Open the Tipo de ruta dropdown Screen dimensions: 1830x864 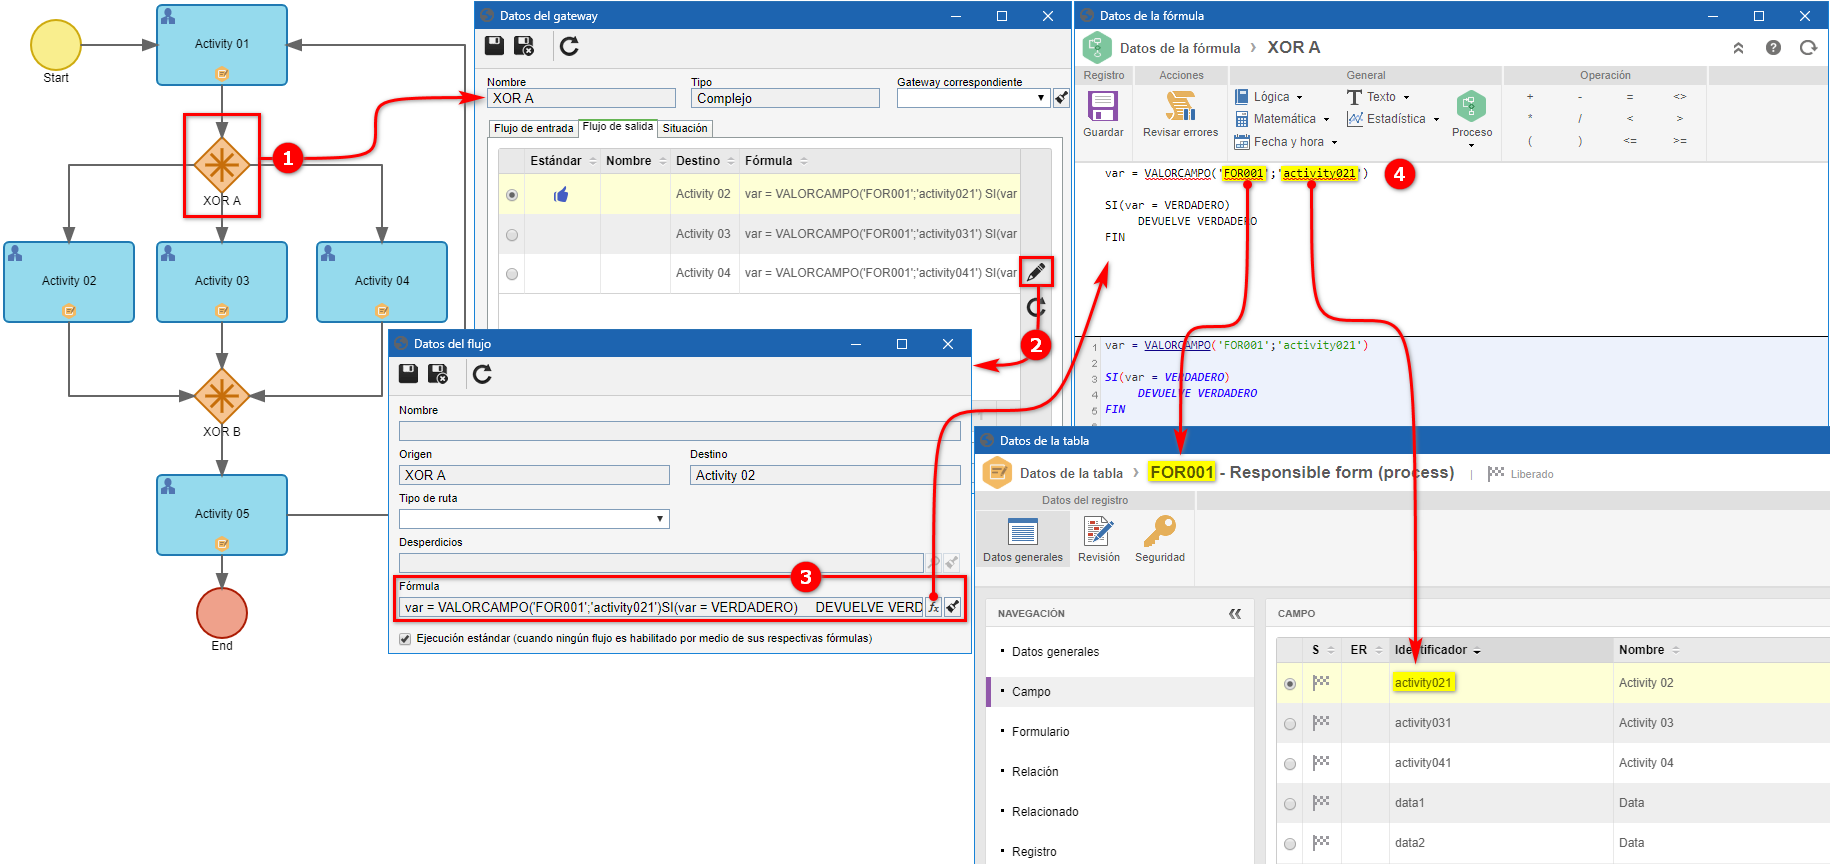[660, 519]
